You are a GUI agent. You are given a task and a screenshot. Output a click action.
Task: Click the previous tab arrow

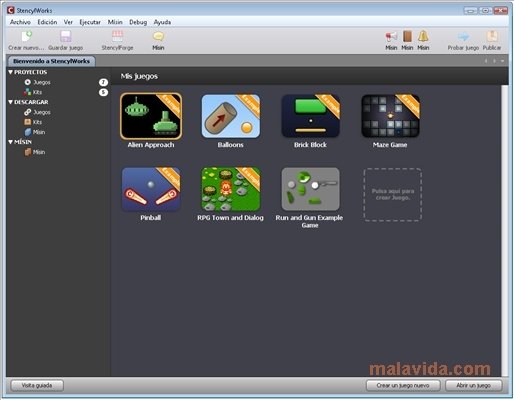pos(486,61)
